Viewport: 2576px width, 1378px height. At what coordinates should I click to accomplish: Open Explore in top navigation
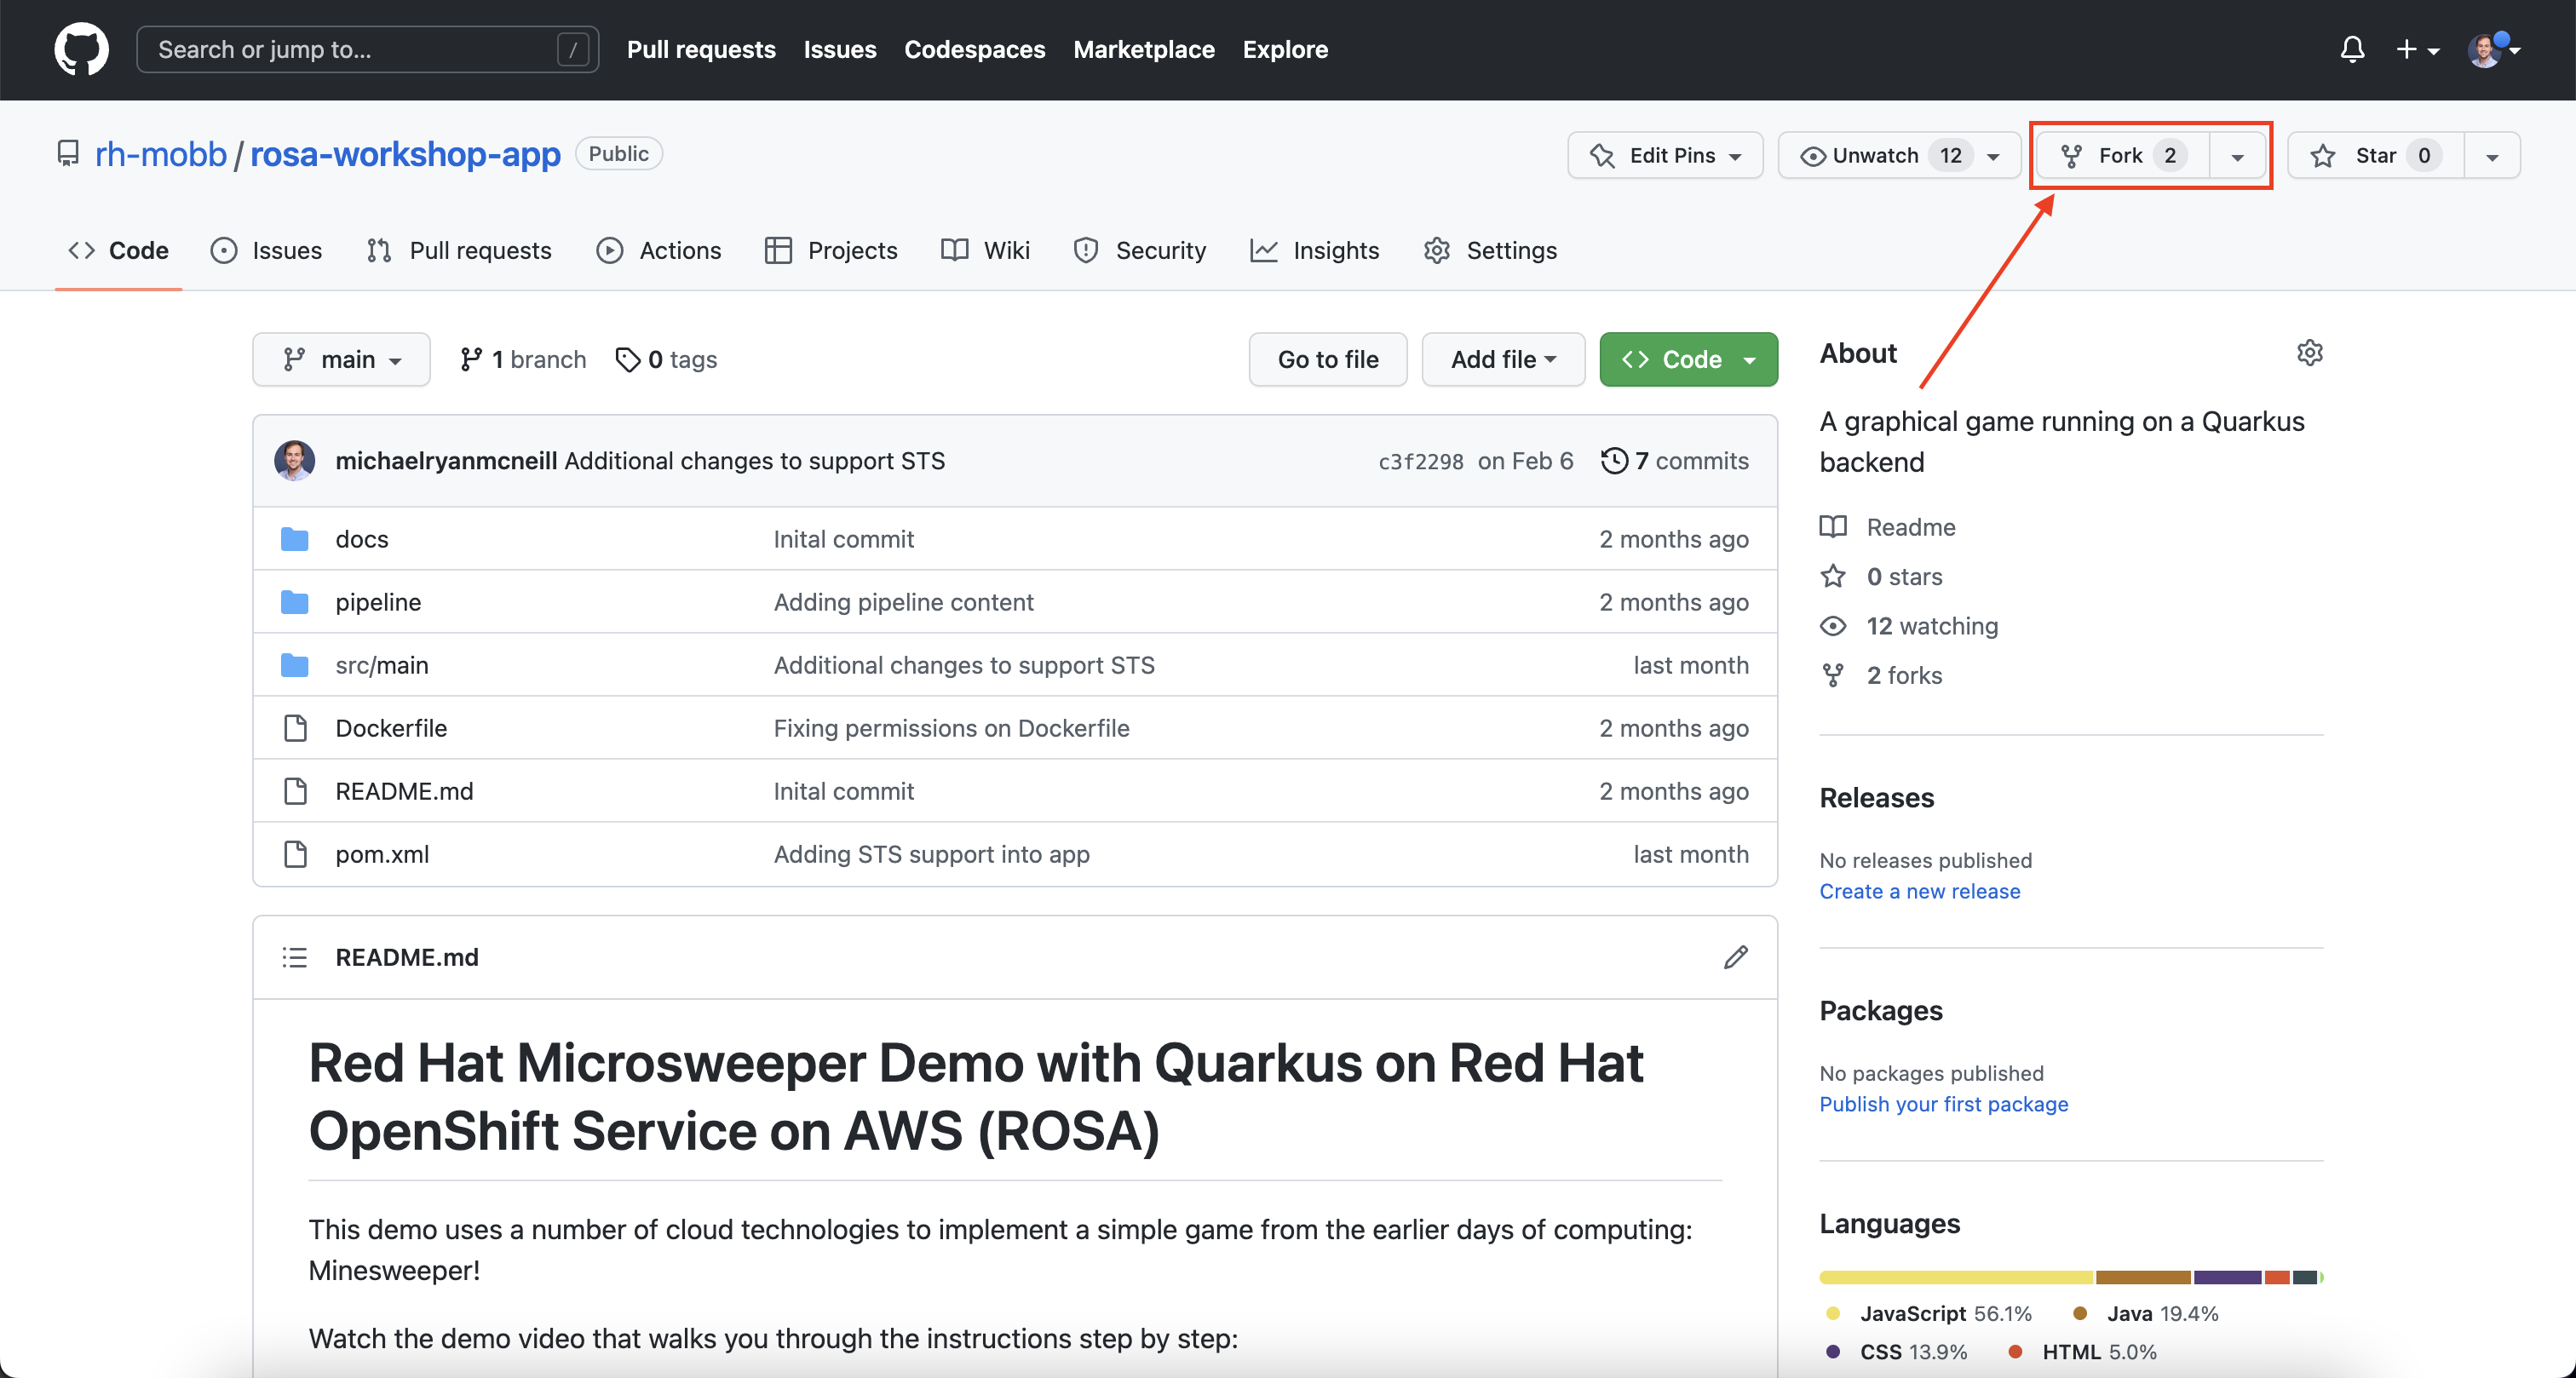[x=1285, y=49]
